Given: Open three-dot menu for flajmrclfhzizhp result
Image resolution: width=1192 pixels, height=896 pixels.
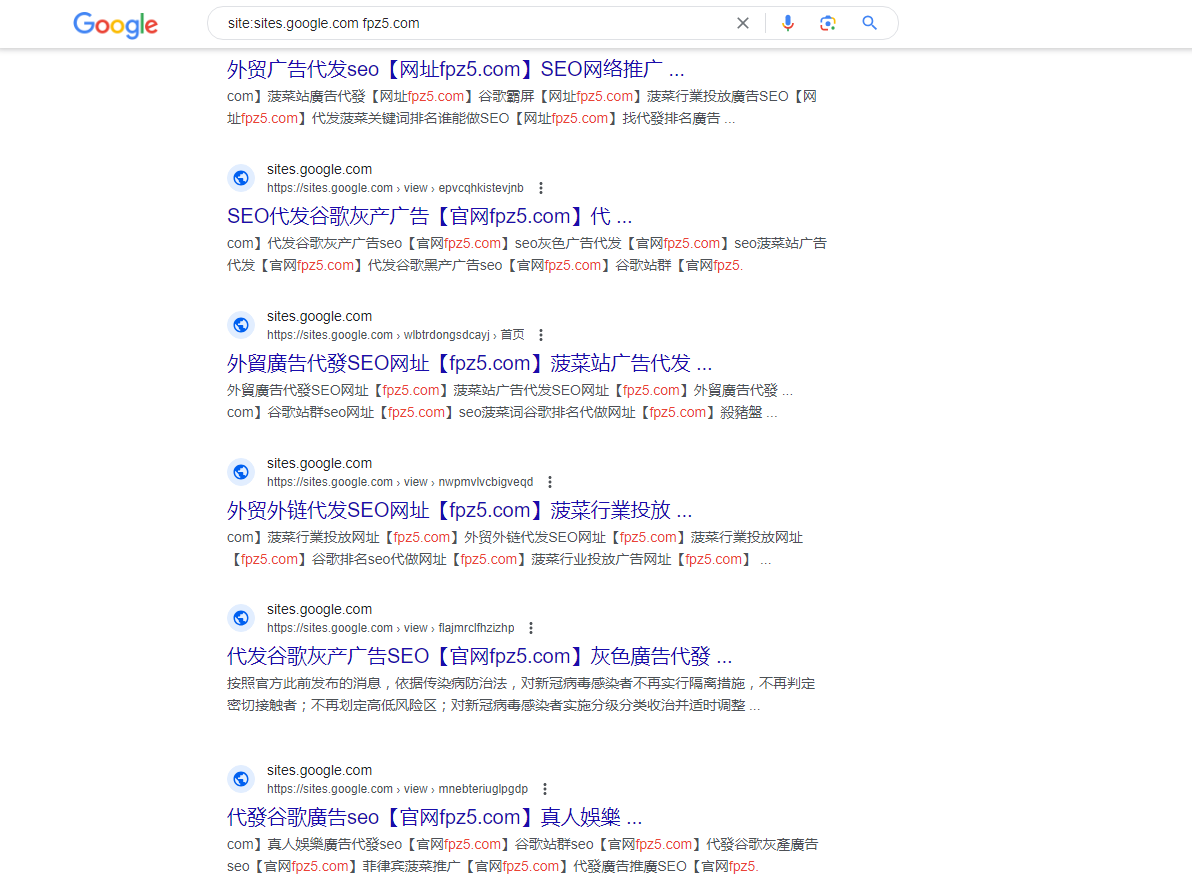Looking at the screenshot, I should click(531, 628).
